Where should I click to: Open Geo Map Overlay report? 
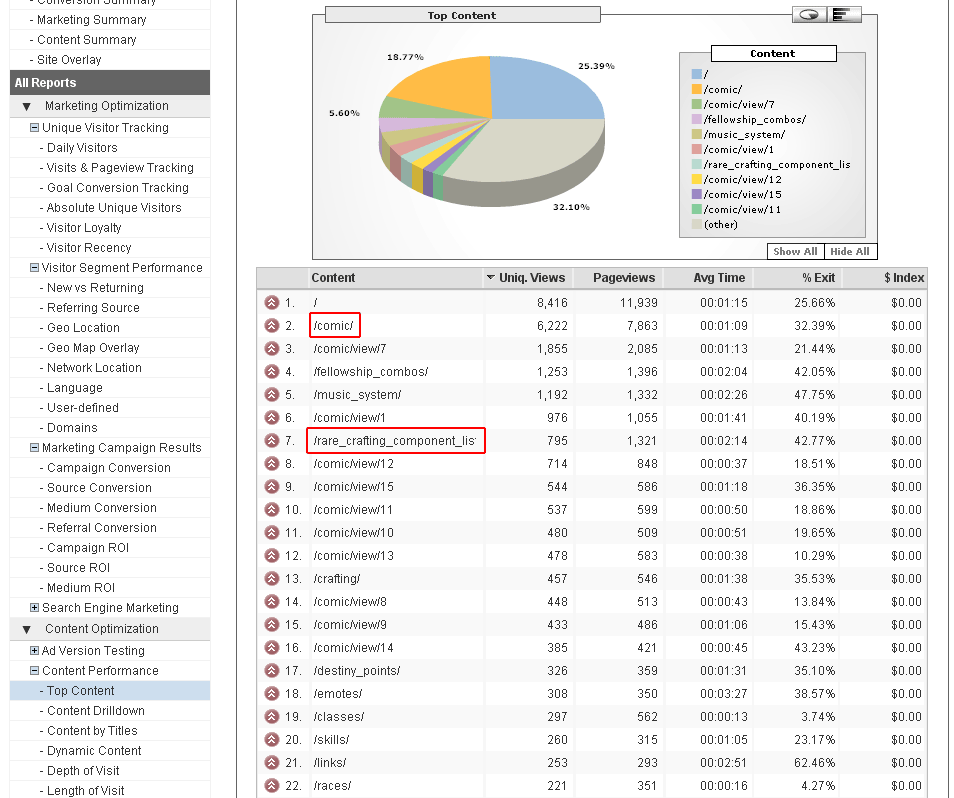(x=93, y=348)
